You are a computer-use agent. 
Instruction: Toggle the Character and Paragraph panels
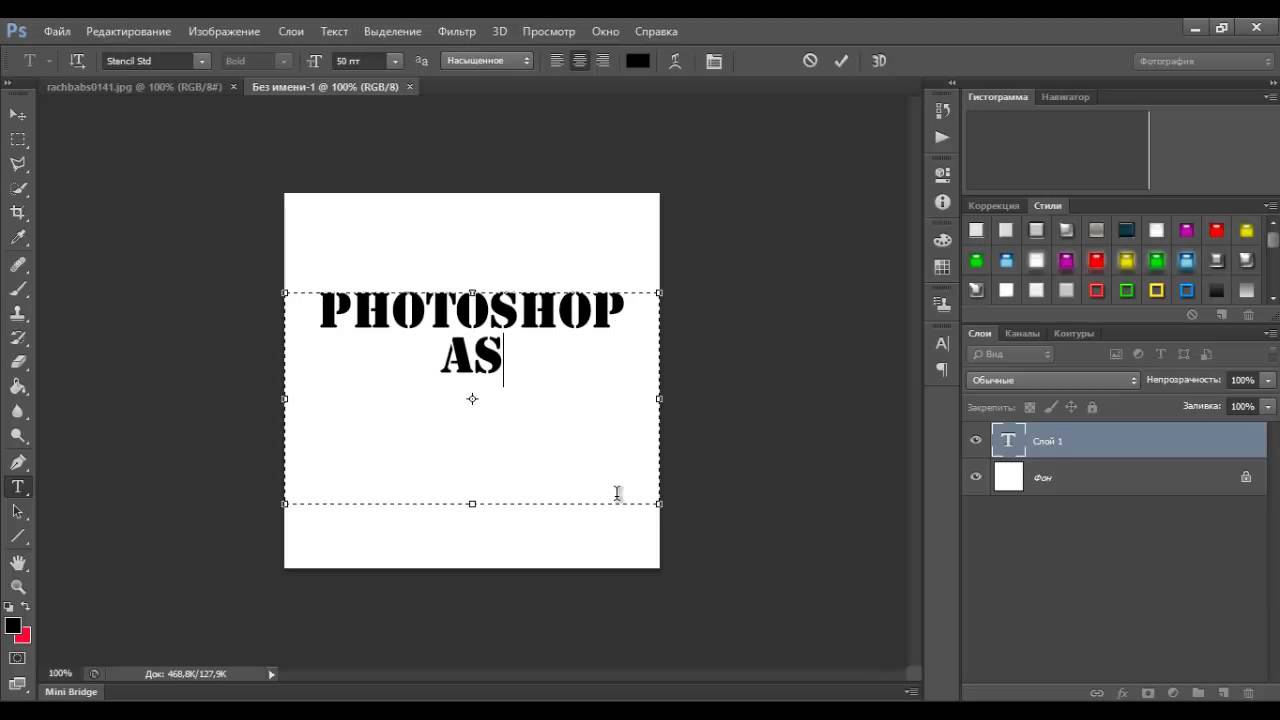pos(714,61)
